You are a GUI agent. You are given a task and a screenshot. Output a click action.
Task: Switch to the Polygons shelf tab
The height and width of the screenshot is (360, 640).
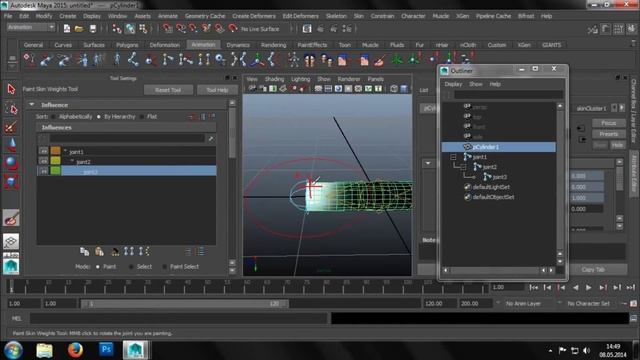(x=127, y=45)
